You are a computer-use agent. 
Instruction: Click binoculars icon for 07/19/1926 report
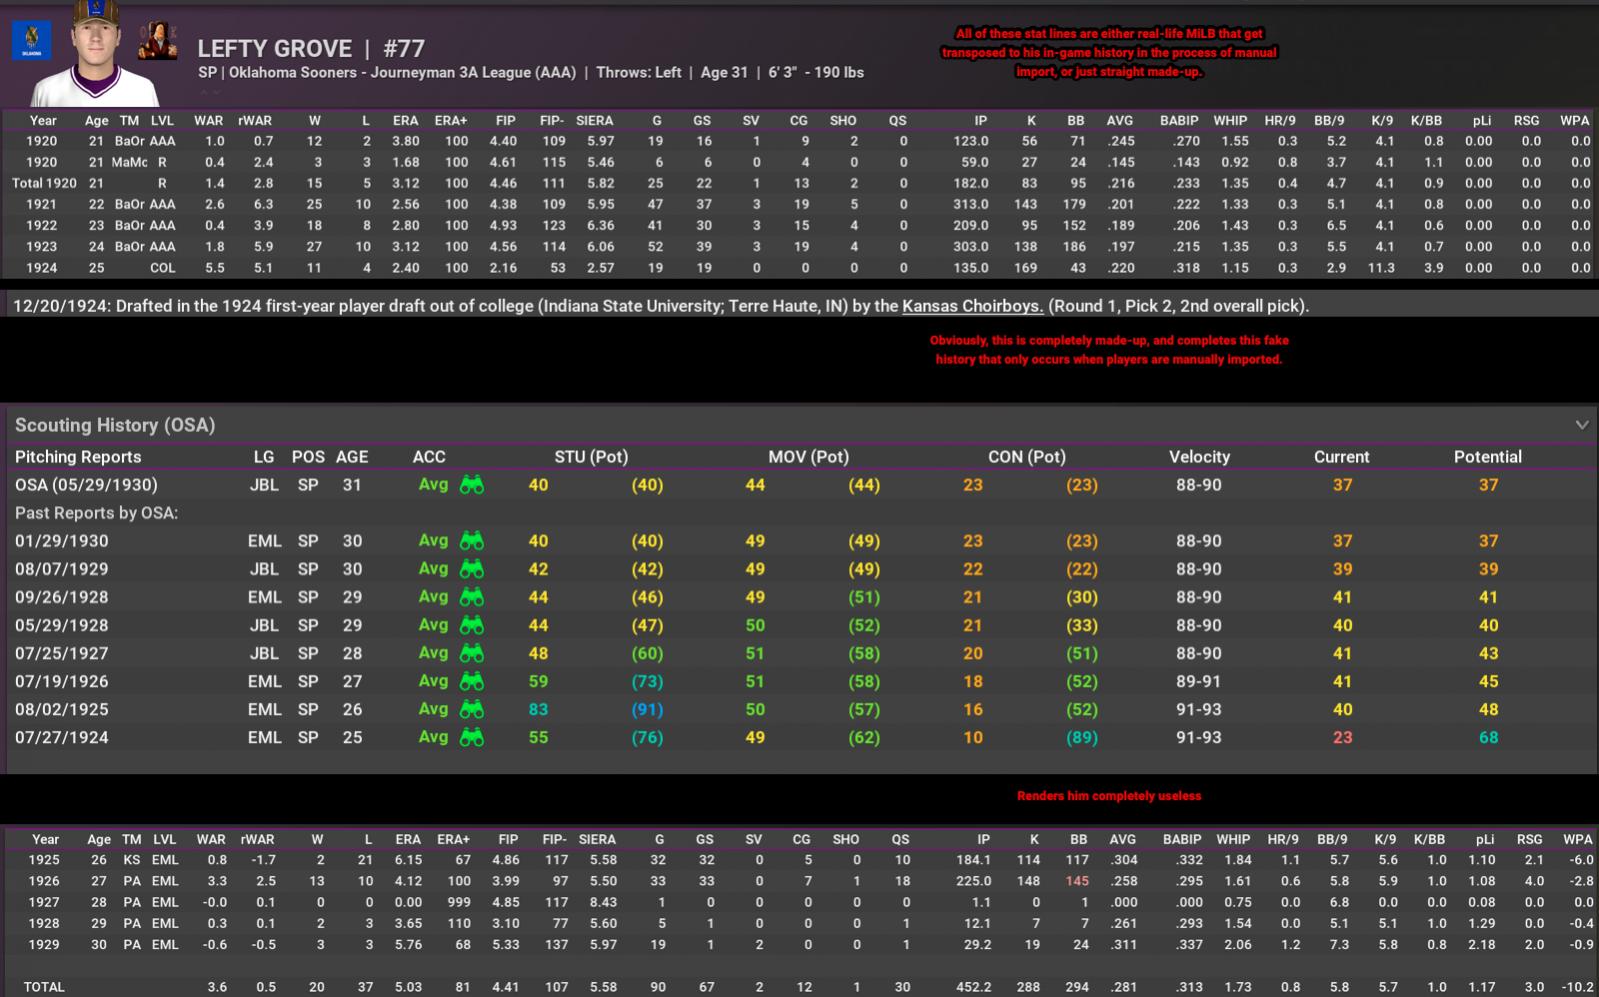pyautogui.click(x=471, y=681)
